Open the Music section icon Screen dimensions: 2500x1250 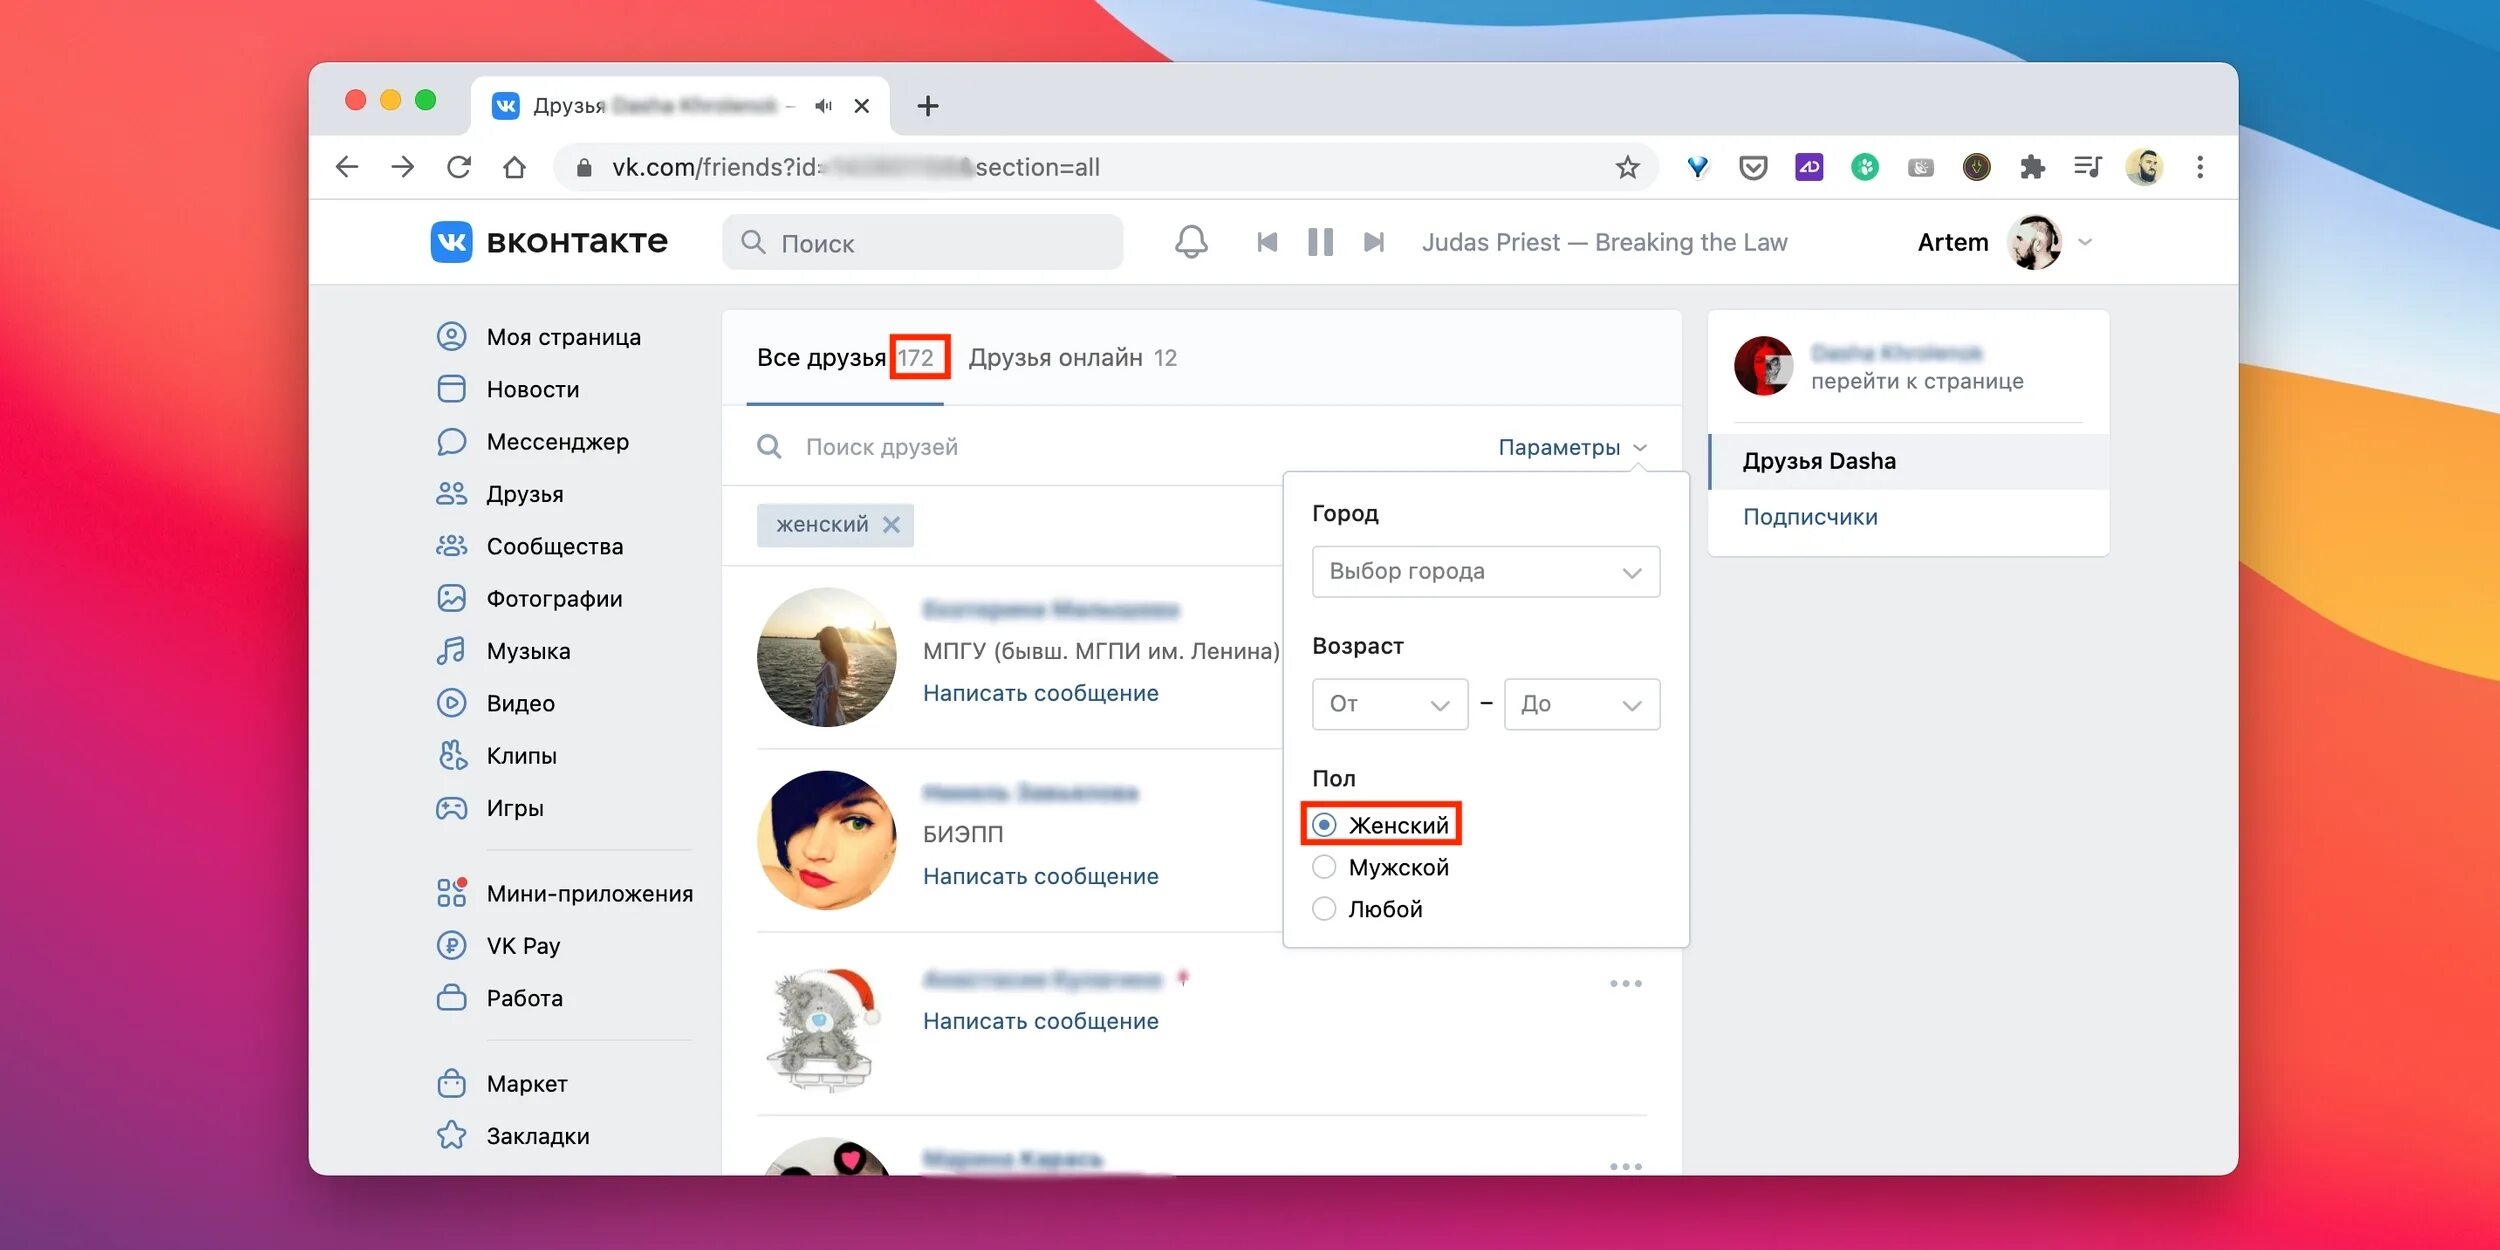(x=451, y=651)
